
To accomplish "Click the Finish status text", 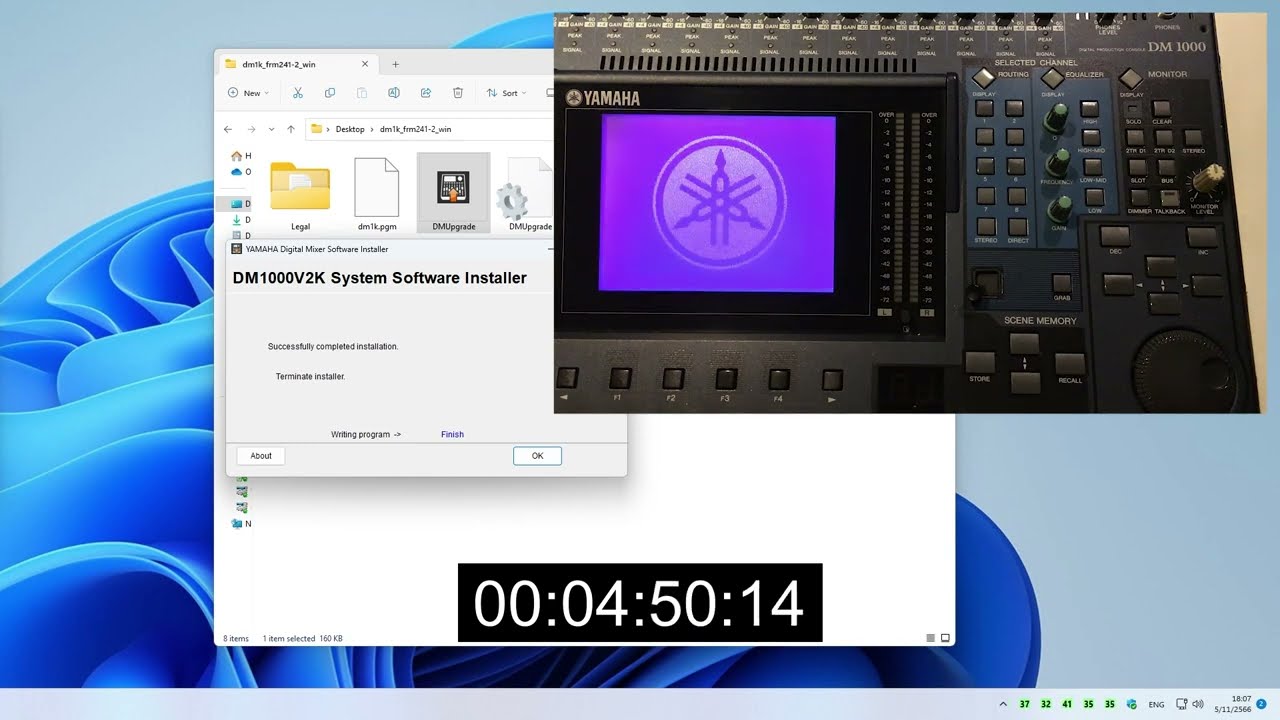I will (x=452, y=434).
